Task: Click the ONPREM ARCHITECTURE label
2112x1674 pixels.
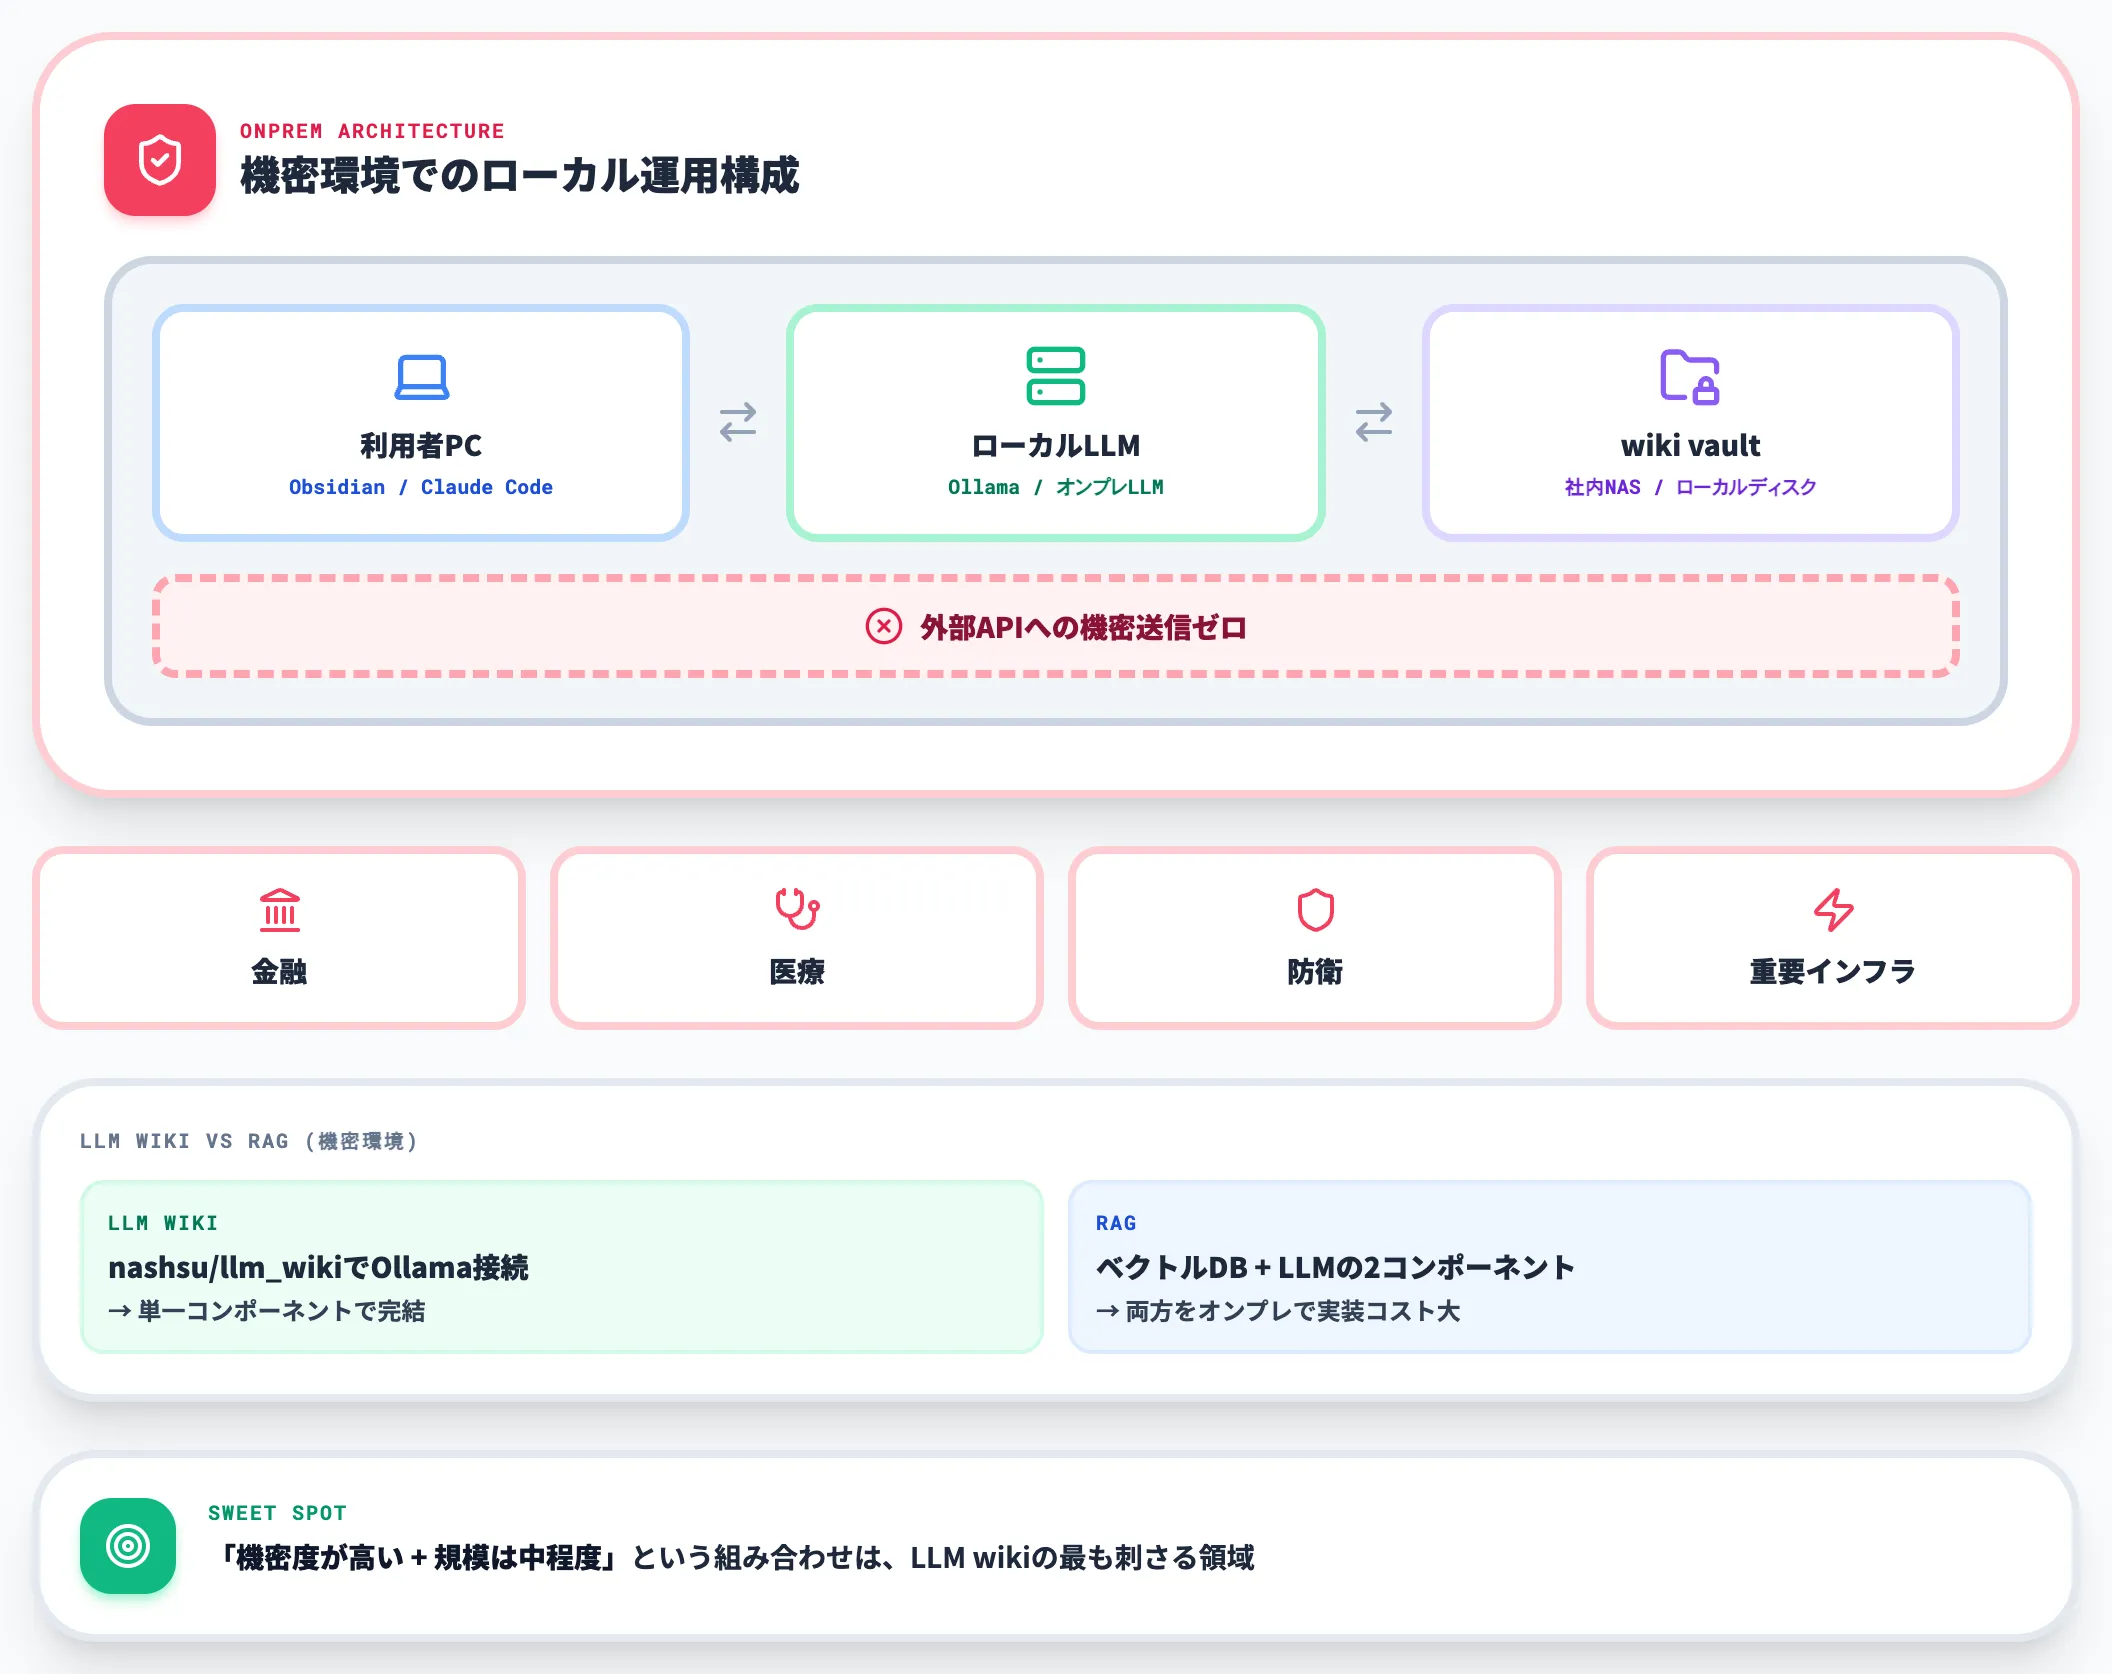Action: point(372,131)
